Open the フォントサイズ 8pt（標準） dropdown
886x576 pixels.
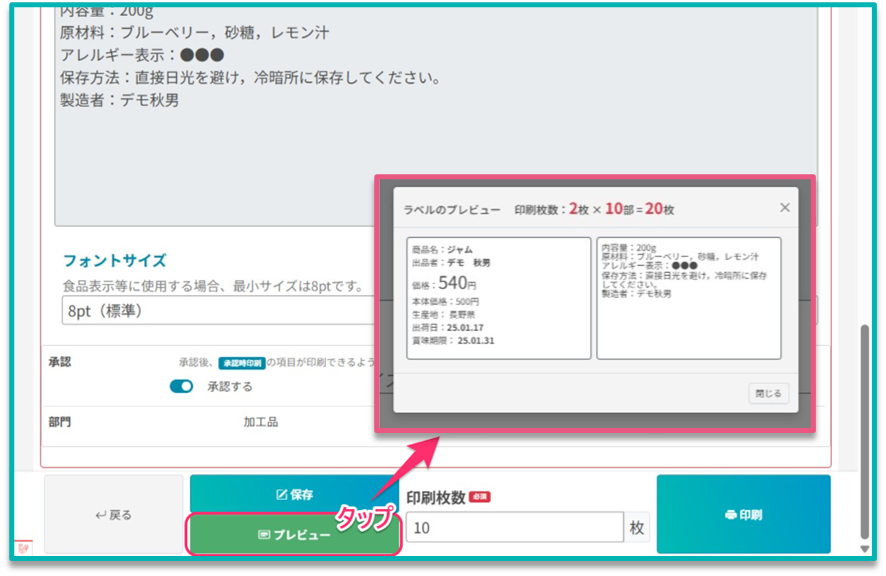(210, 310)
